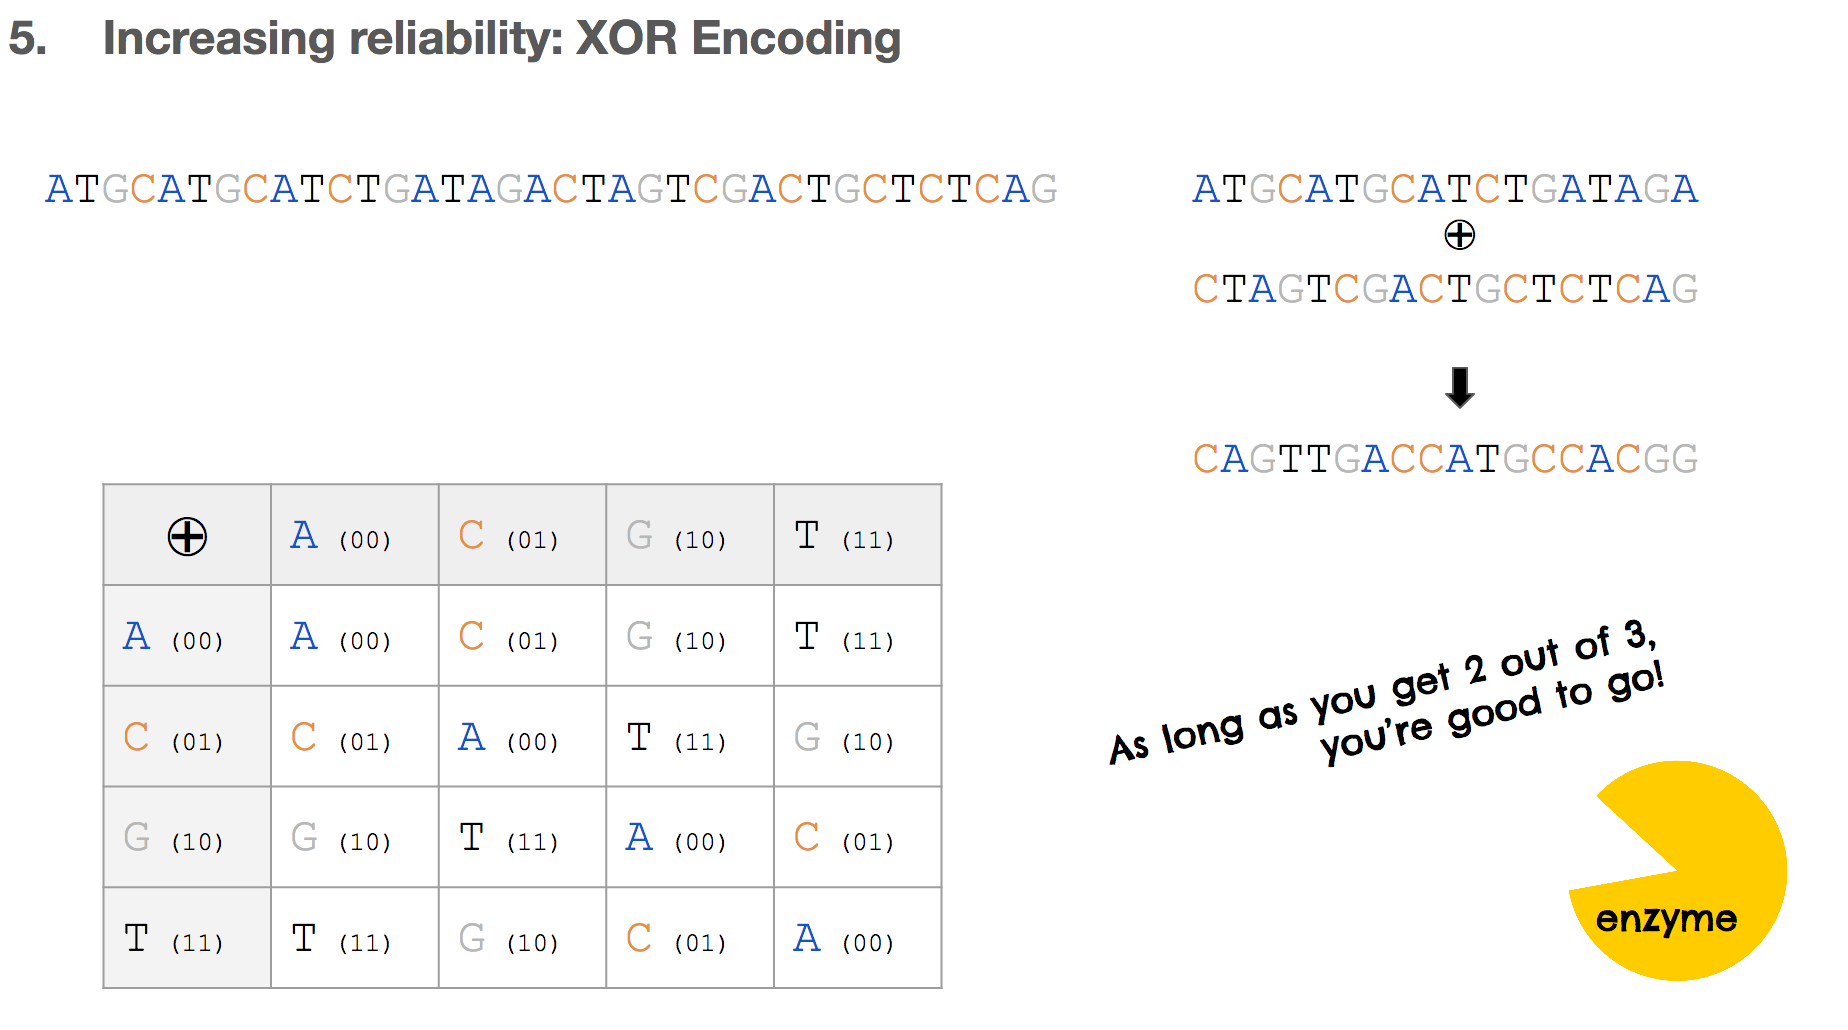Click the sequence starting with CTAGTCGACT
The width and height of the screenshot is (1848, 1030).
1445,290
